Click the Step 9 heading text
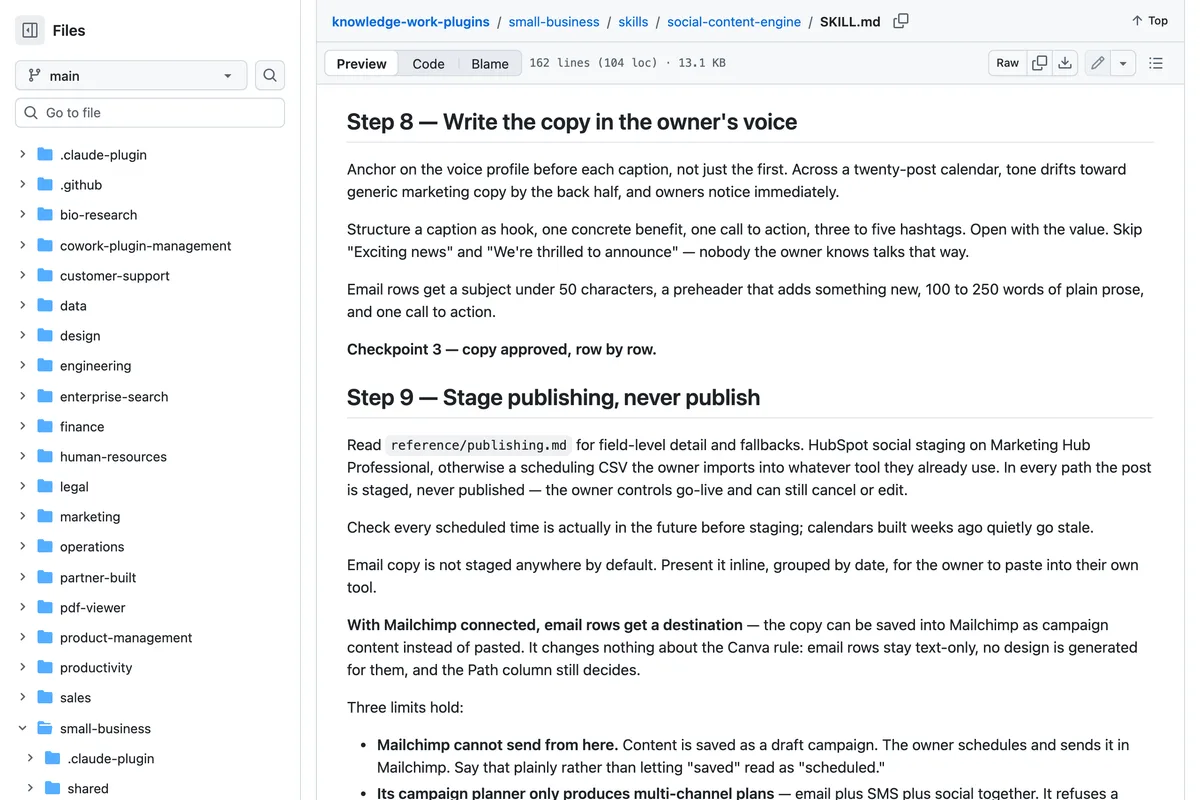 [x=553, y=397]
